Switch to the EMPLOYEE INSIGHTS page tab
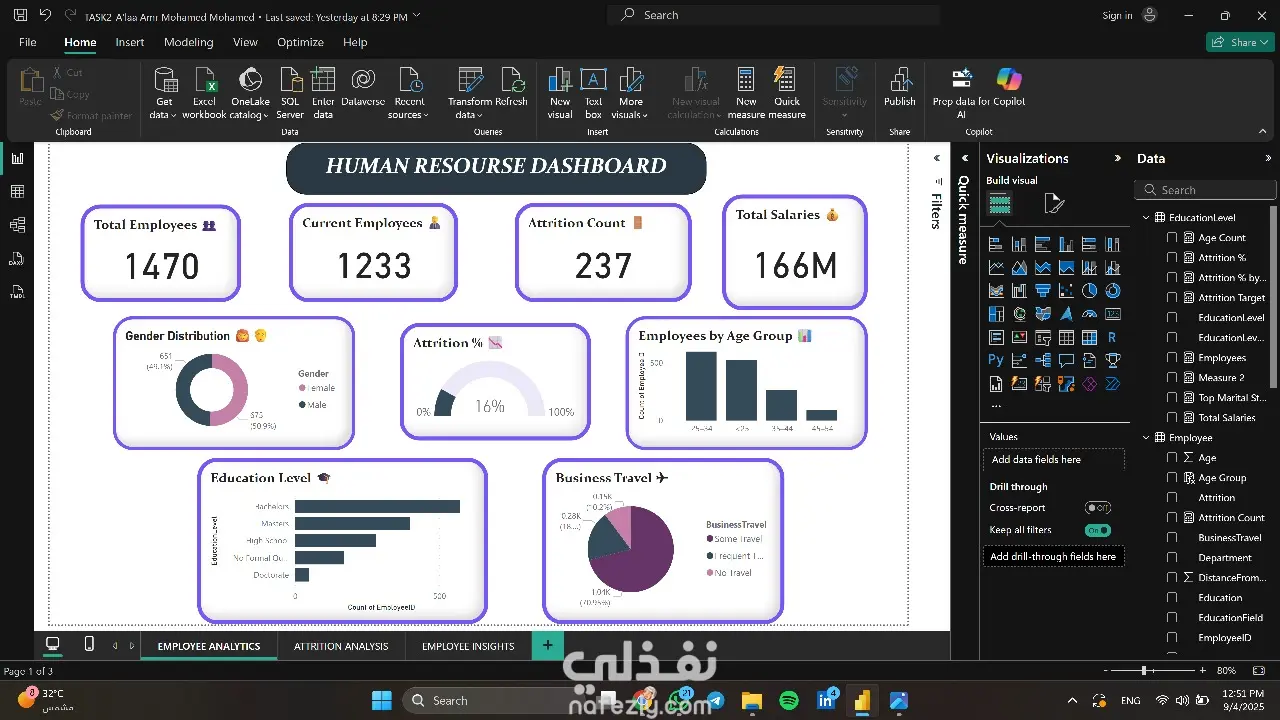 468,646
